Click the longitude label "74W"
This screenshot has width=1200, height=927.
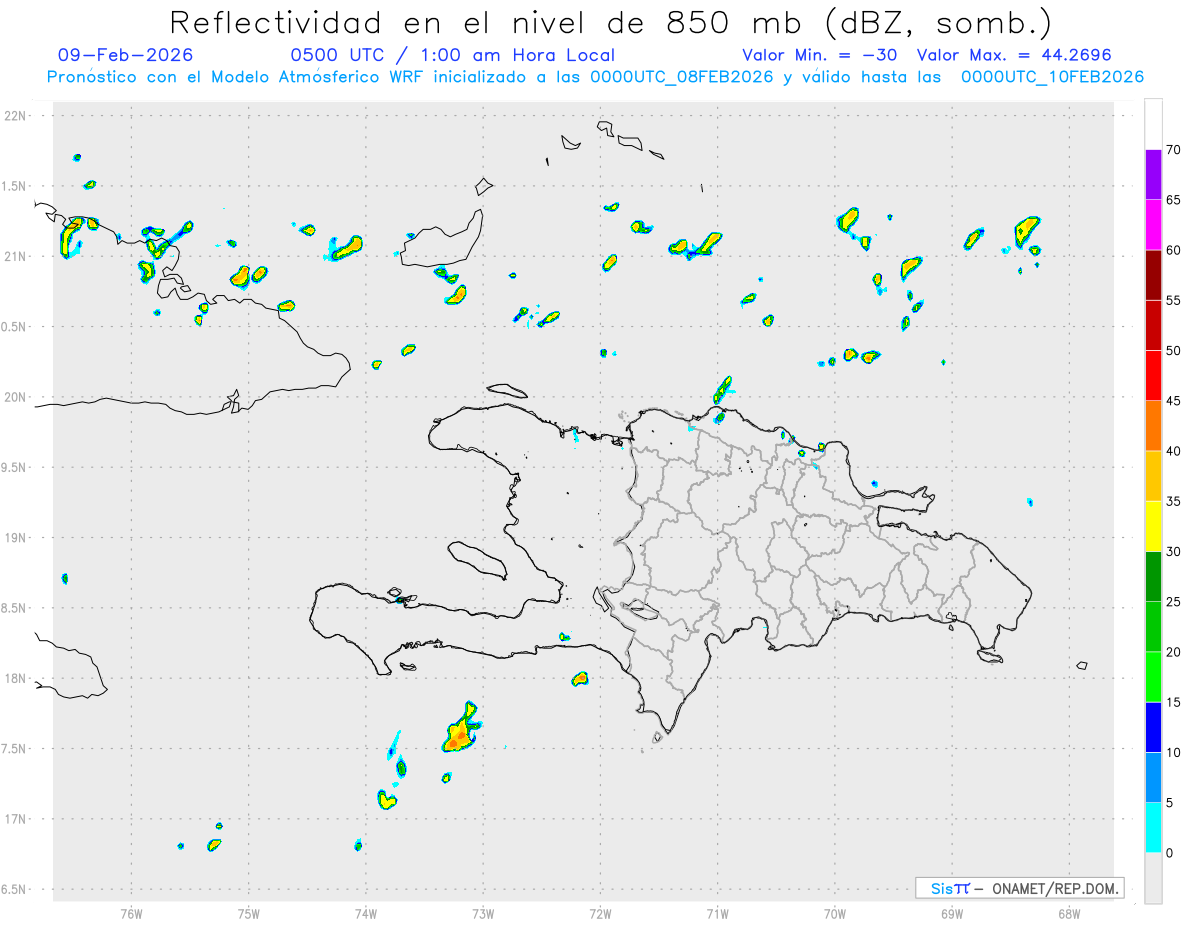tap(365, 913)
